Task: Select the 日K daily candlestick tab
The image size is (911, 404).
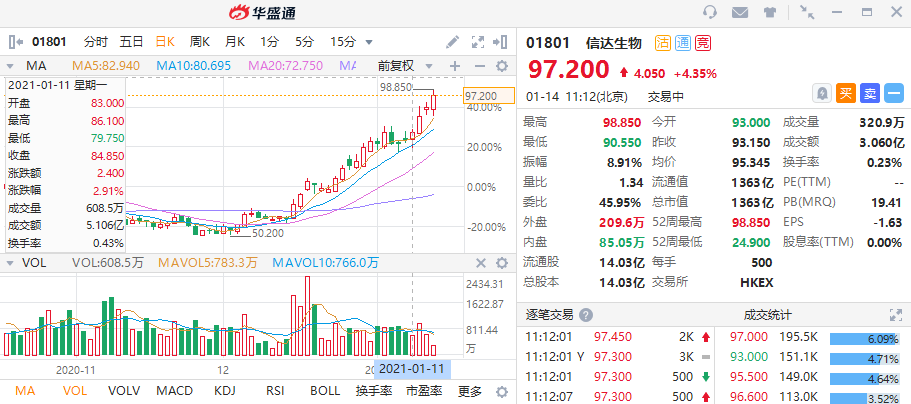Action: [x=165, y=42]
